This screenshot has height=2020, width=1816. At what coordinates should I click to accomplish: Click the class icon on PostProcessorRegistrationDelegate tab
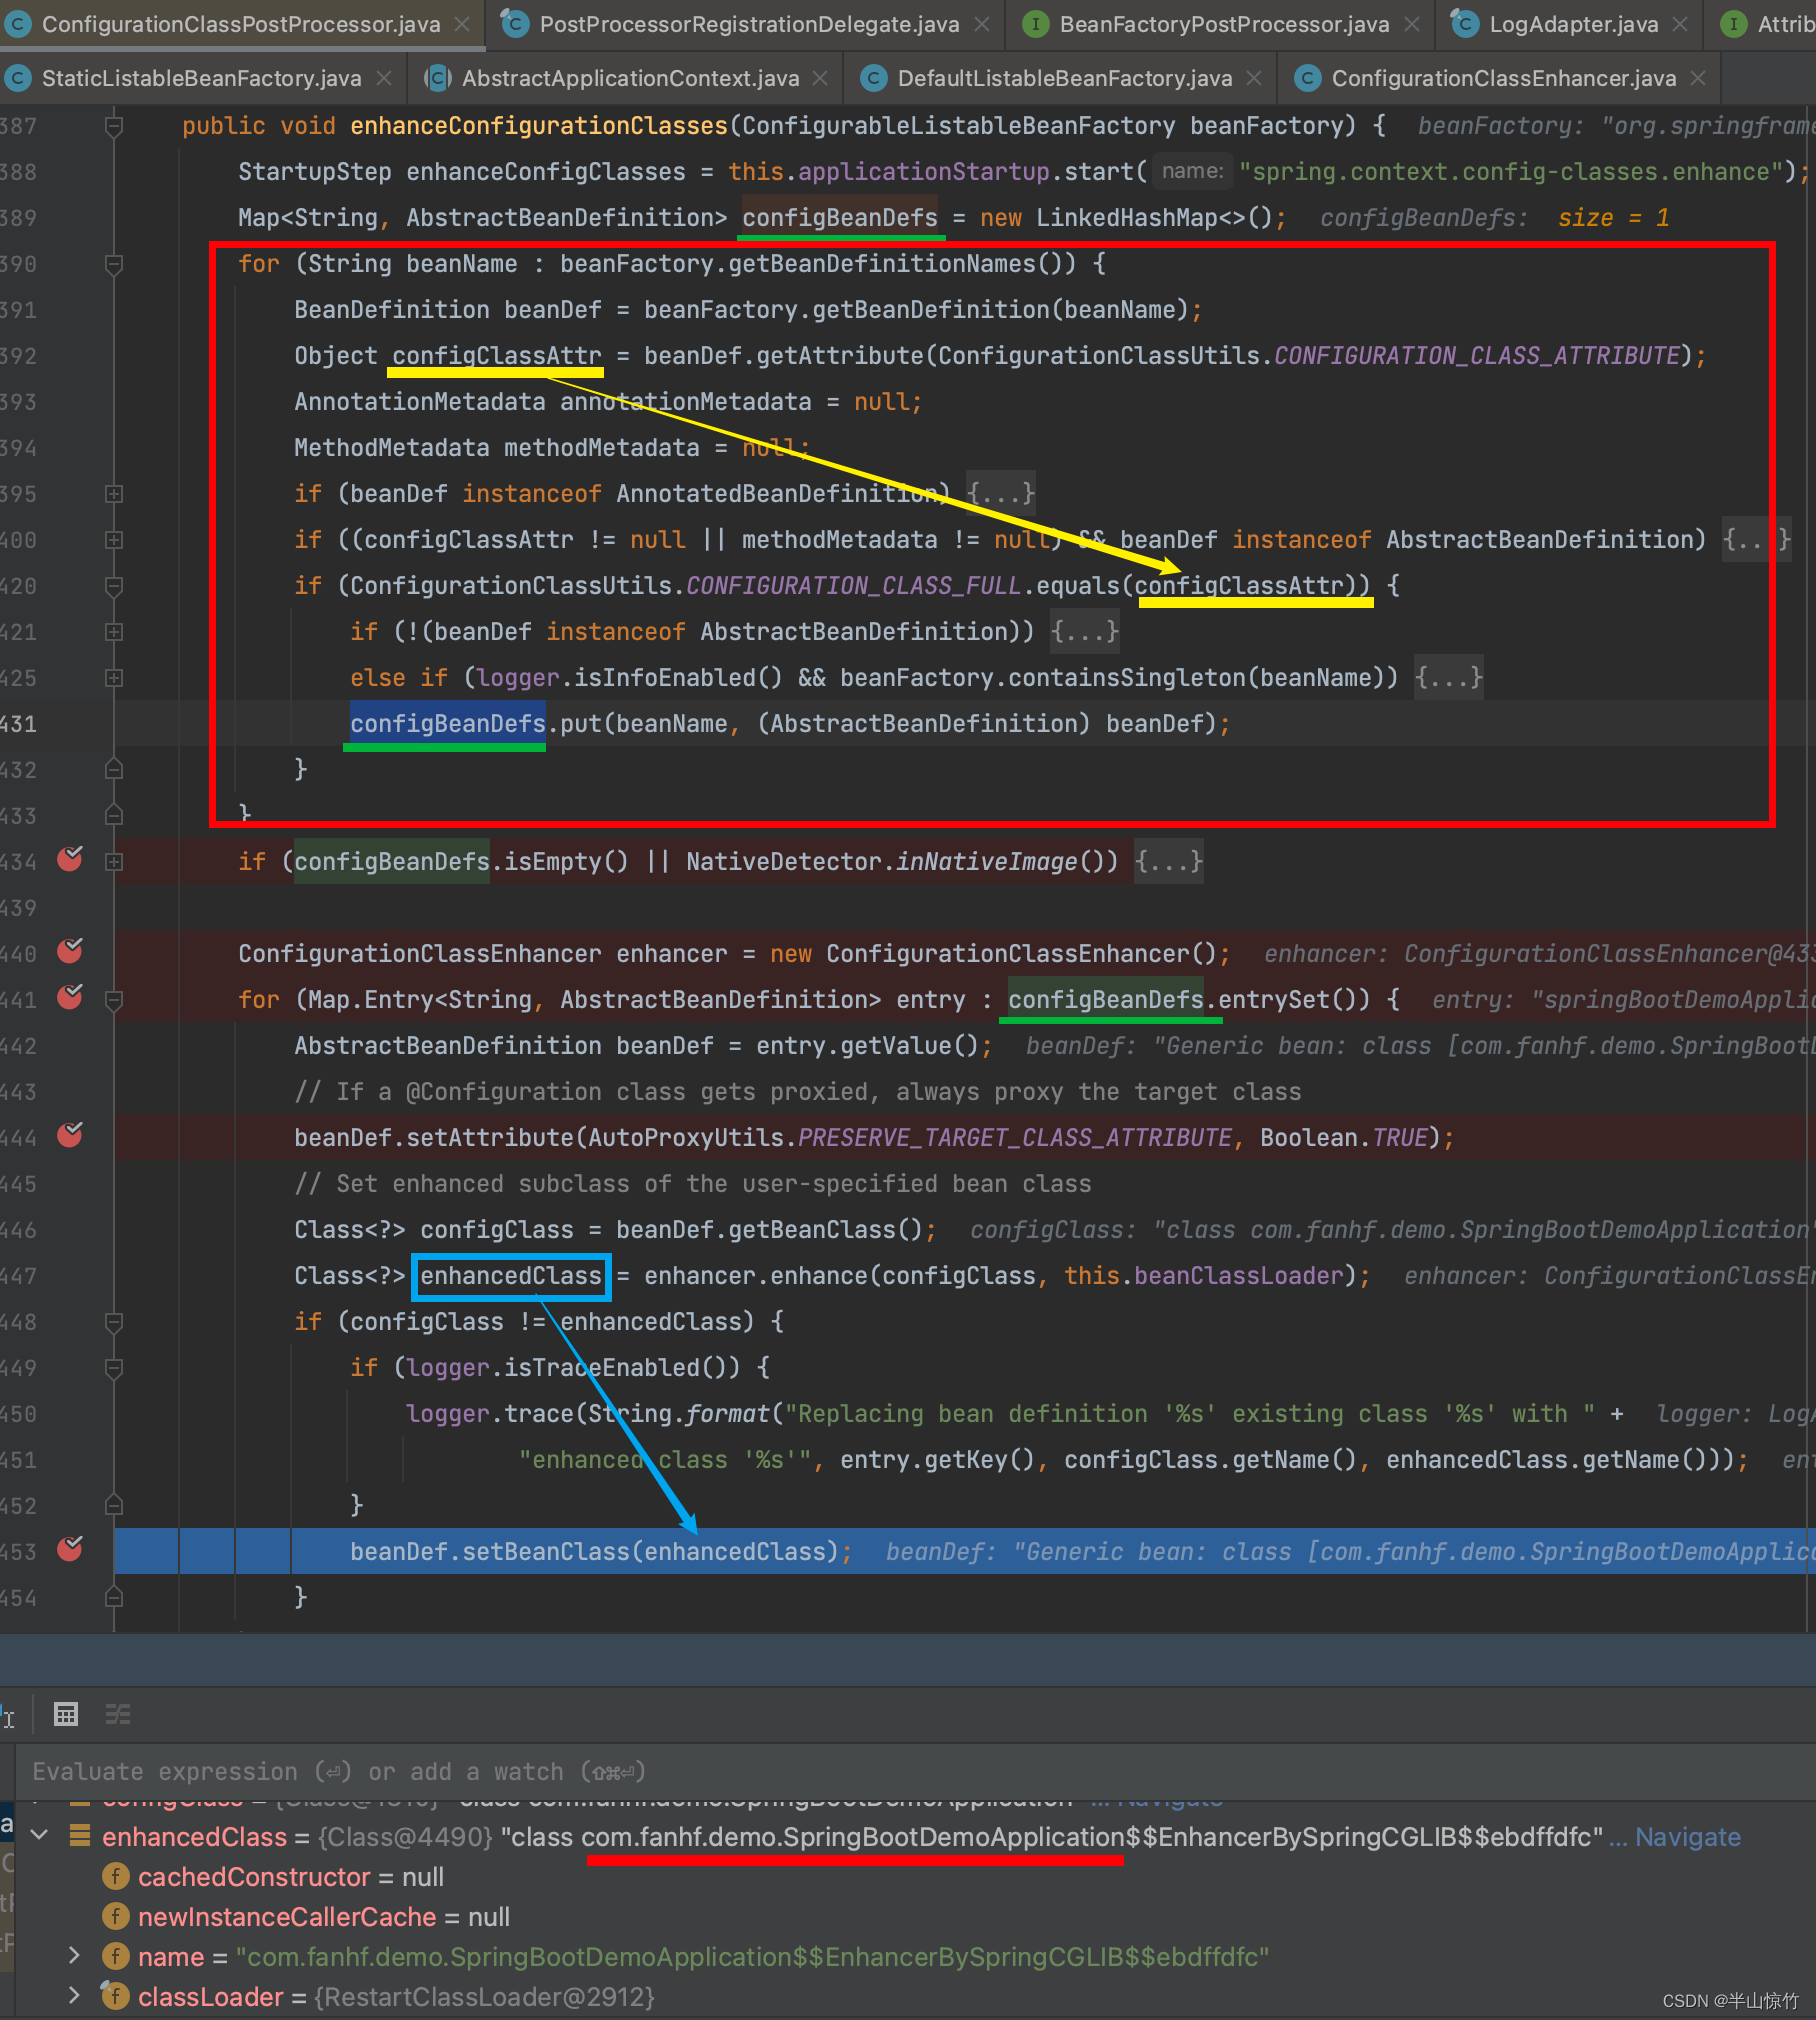(x=514, y=22)
